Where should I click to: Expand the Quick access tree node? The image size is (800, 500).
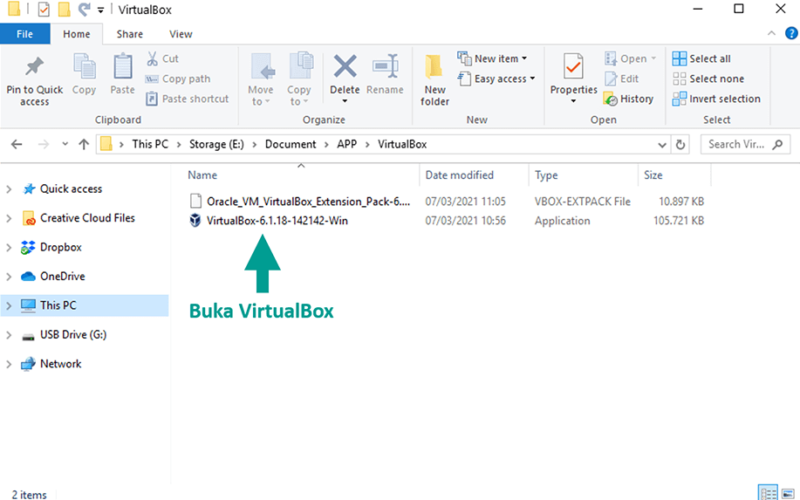click(9, 189)
